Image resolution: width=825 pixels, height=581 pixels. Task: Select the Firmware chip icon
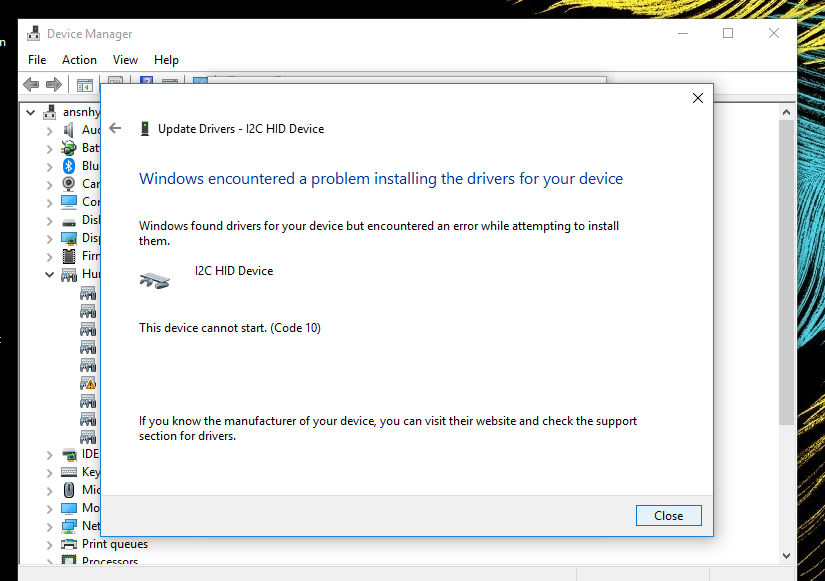pyautogui.click(x=69, y=256)
